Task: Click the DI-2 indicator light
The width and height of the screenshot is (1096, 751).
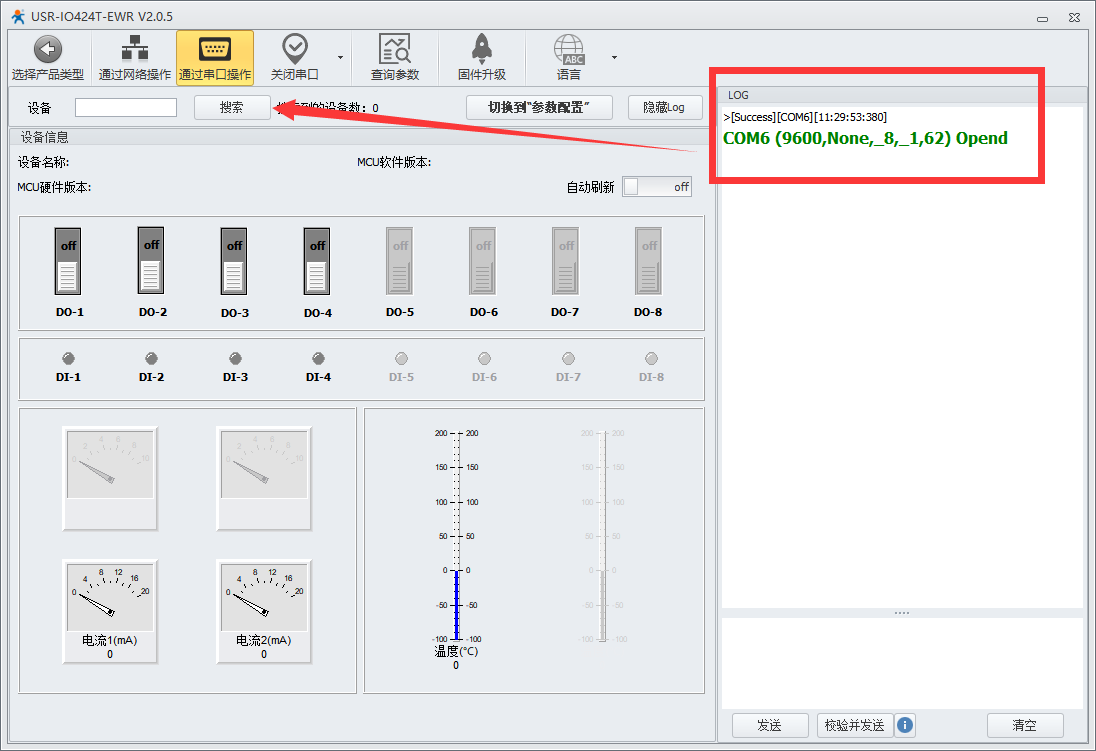Action: pos(151,359)
